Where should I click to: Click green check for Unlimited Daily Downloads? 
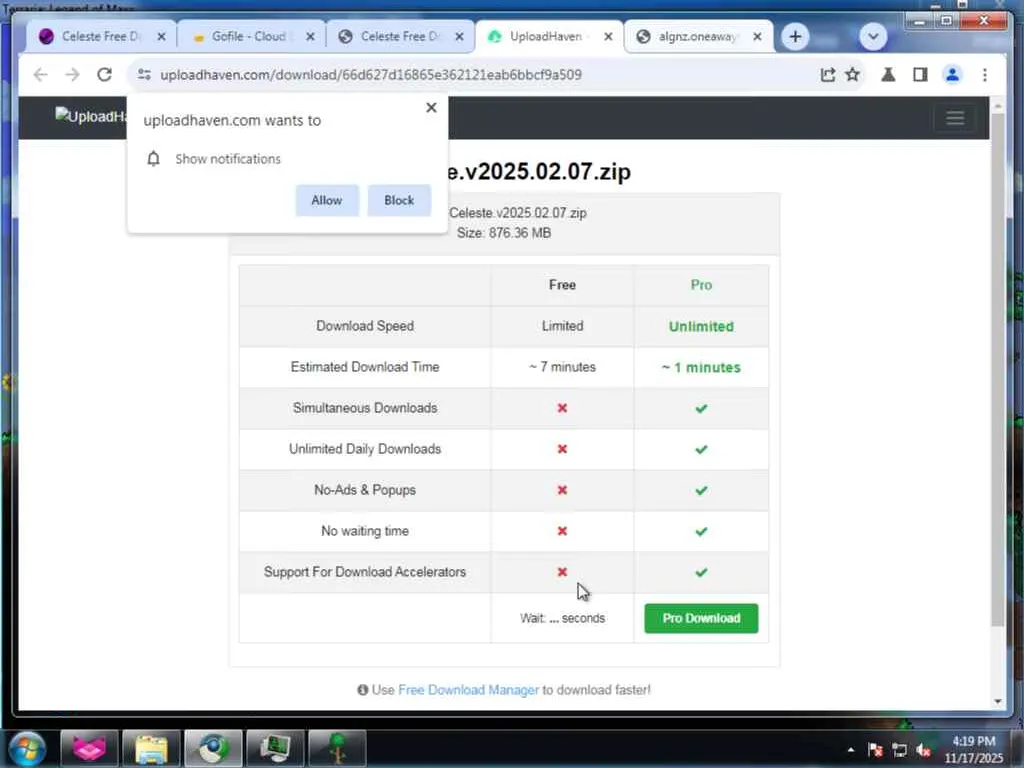tap(701, 449)
